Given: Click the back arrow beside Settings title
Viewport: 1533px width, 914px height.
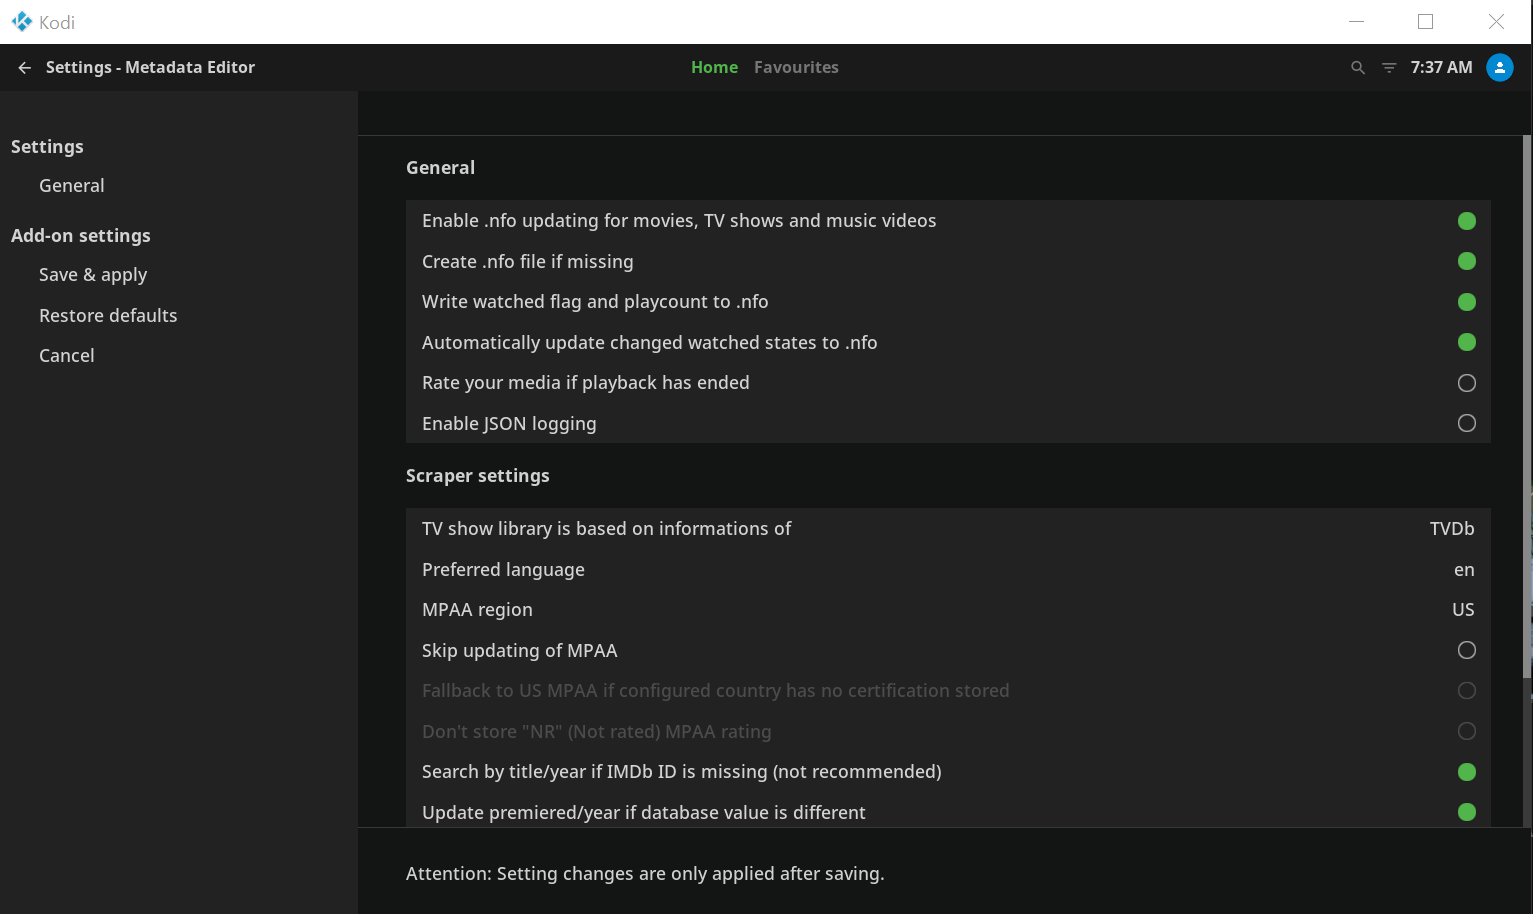Looking at the screenshot, I should tap(25, 68).
